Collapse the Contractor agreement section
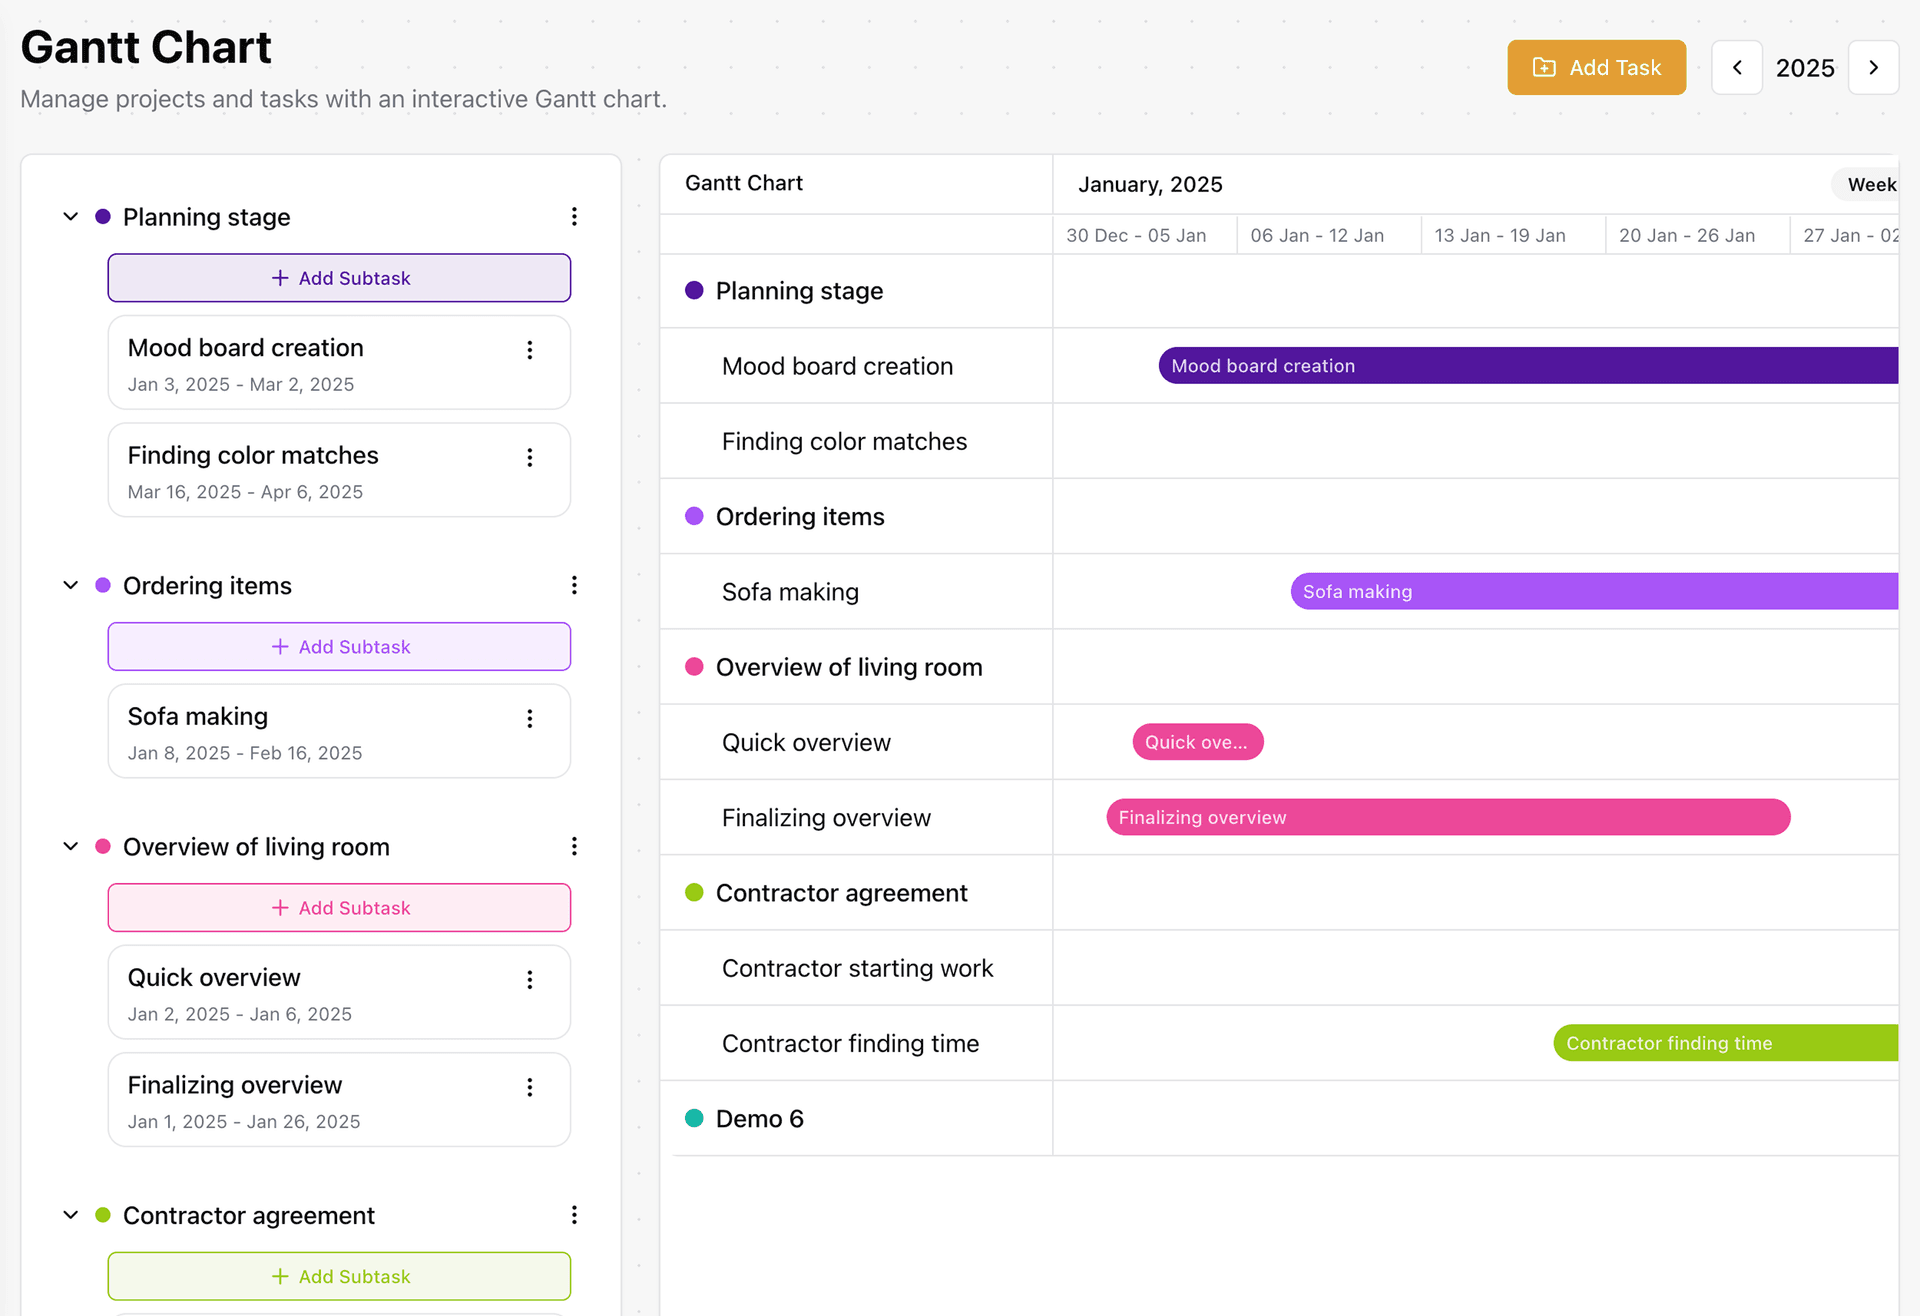The height and width of the screenshot is (1316, 1920). tap(70, 1215)
